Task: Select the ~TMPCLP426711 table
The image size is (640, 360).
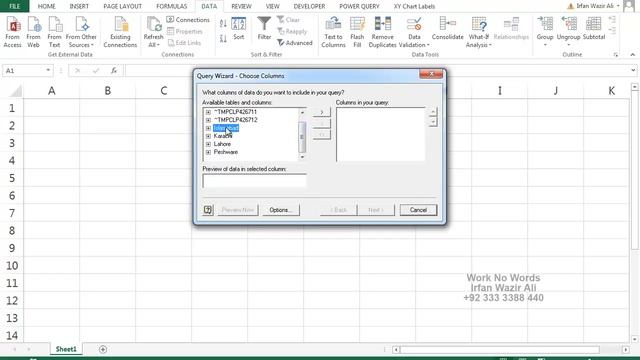Action: 235,112
